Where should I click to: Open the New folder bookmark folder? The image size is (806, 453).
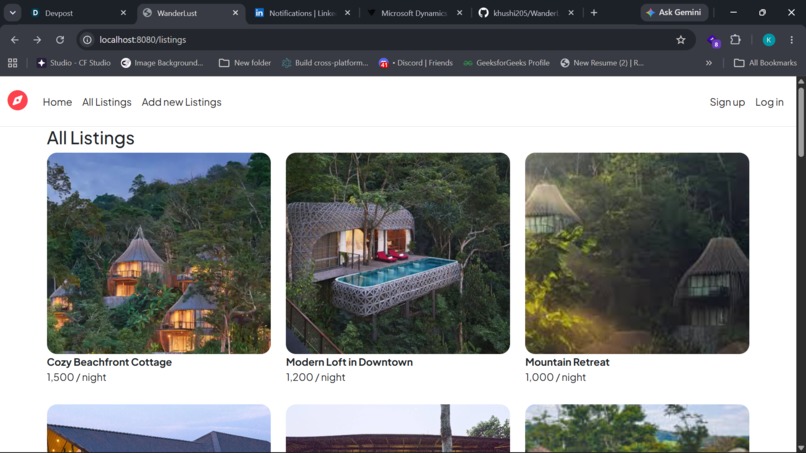[x=245, y=63]
